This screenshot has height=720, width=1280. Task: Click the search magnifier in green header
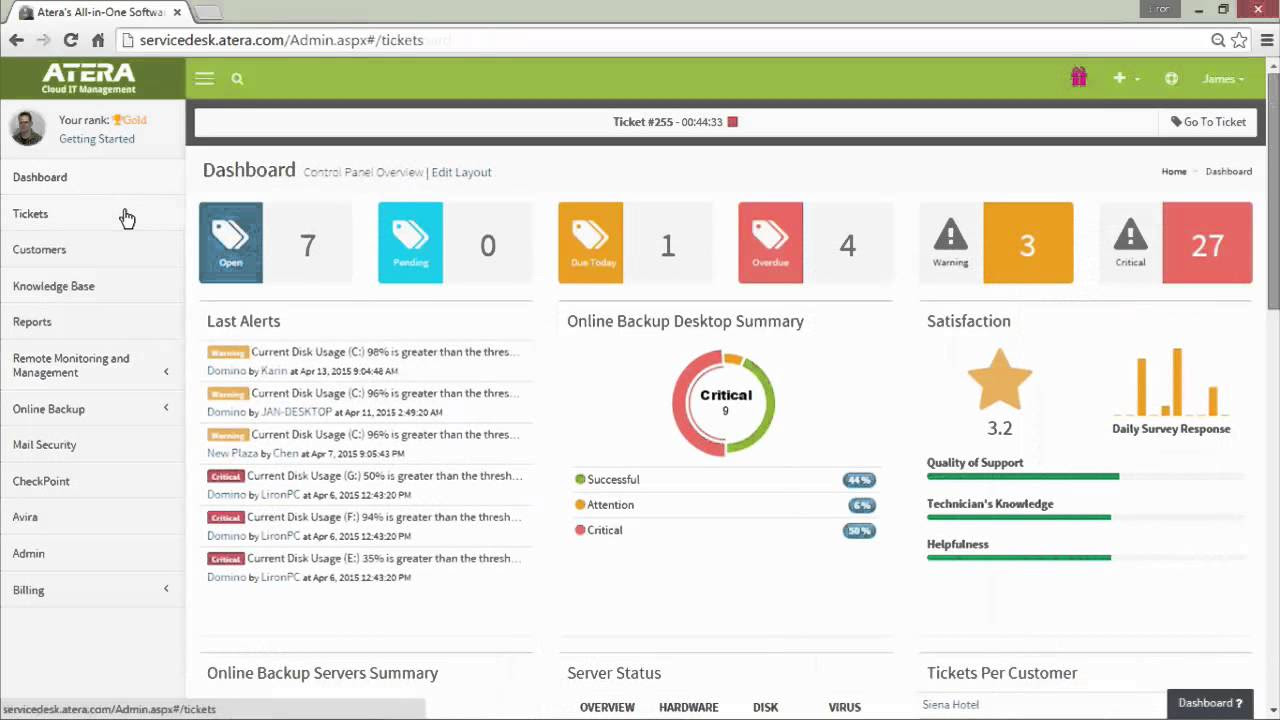(237, 79)
